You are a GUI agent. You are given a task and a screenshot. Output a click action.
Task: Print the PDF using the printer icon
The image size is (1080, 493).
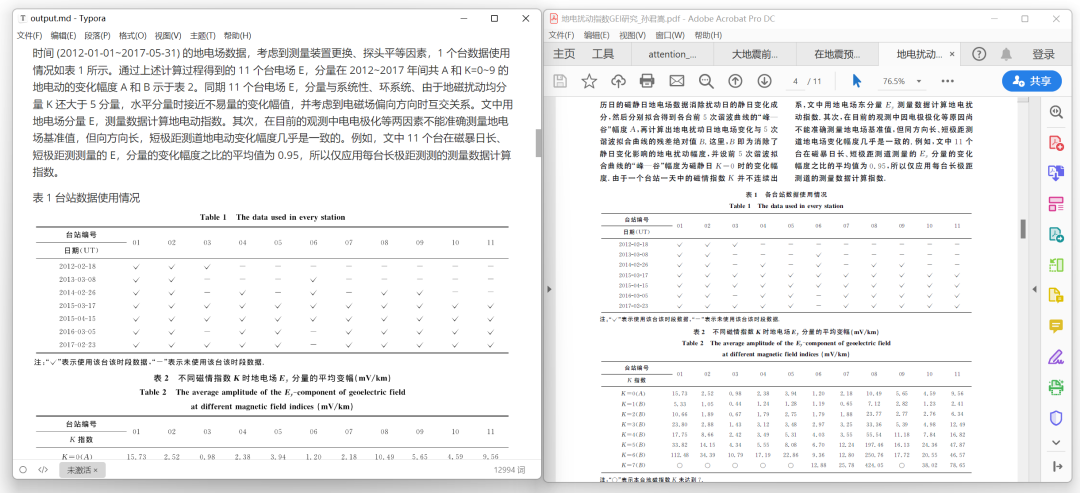(647, 81)
